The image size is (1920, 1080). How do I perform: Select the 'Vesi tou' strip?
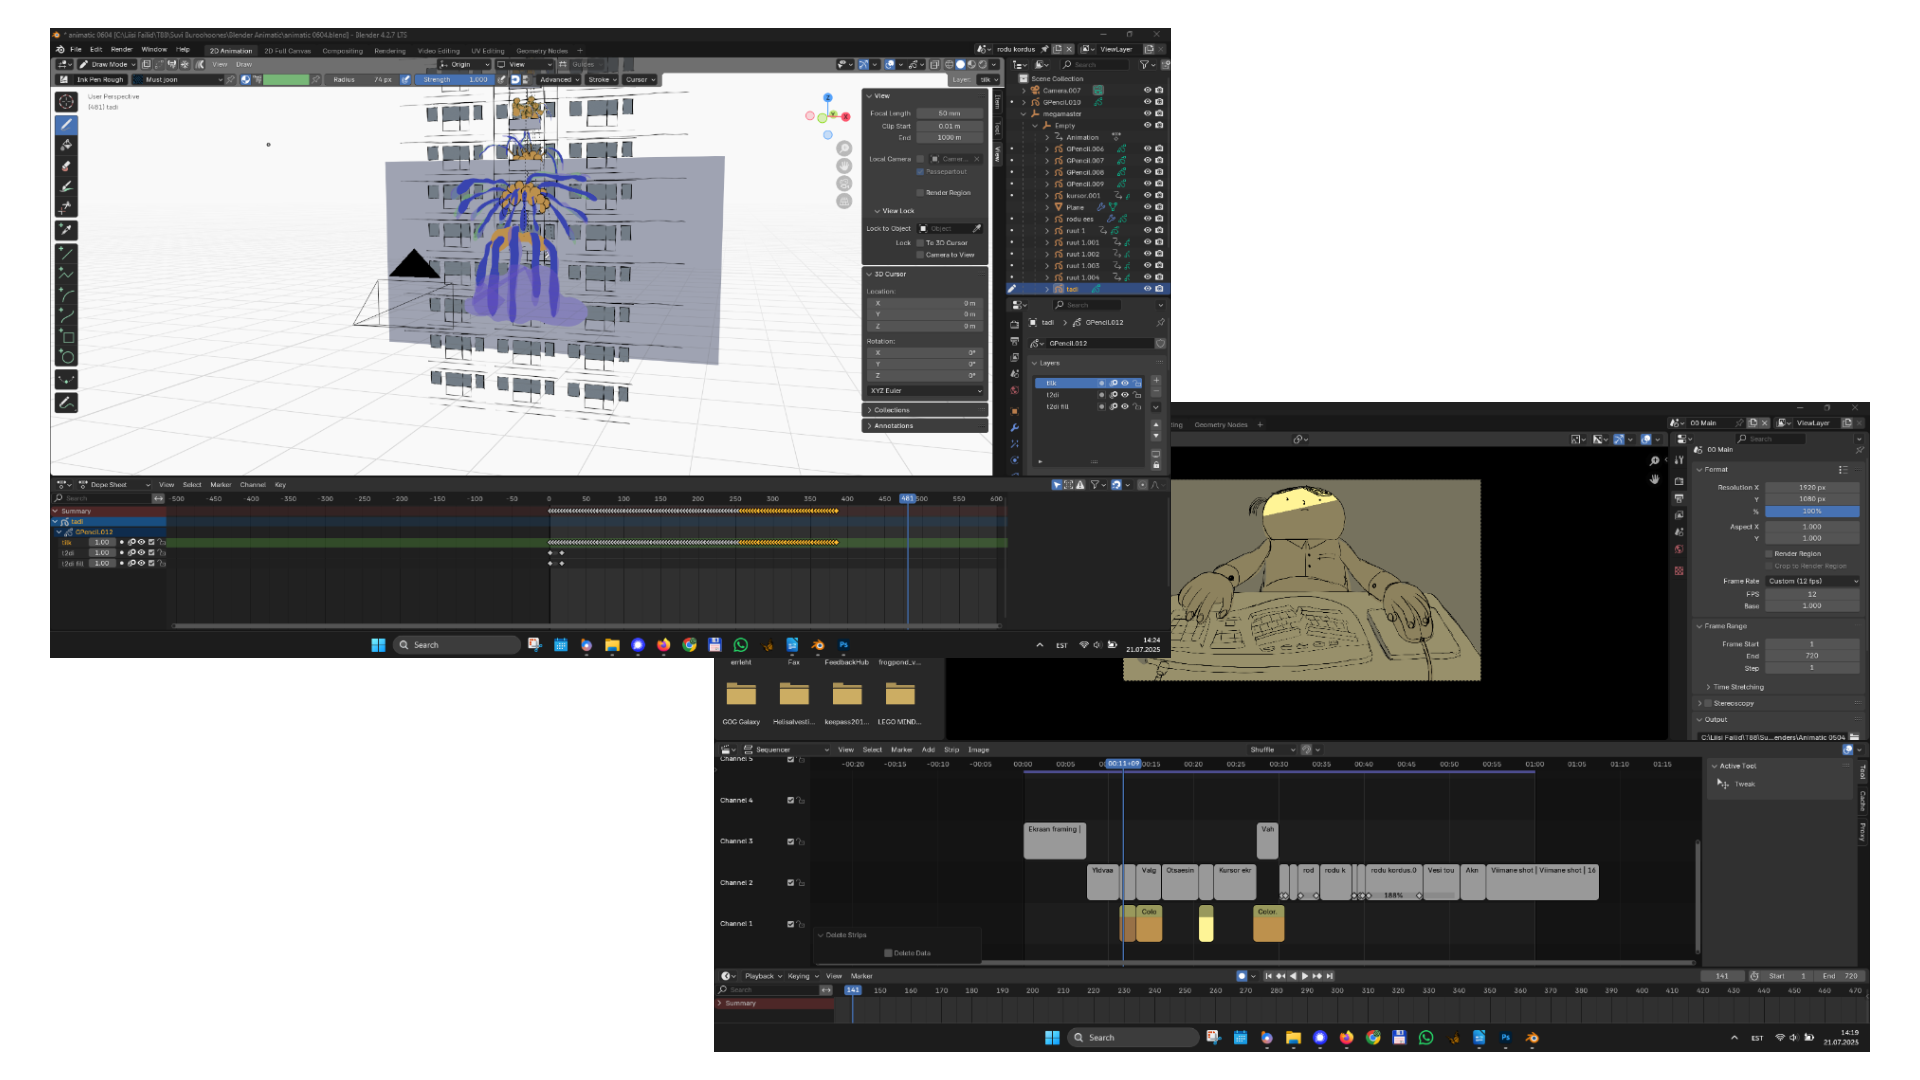point(1441,882)
